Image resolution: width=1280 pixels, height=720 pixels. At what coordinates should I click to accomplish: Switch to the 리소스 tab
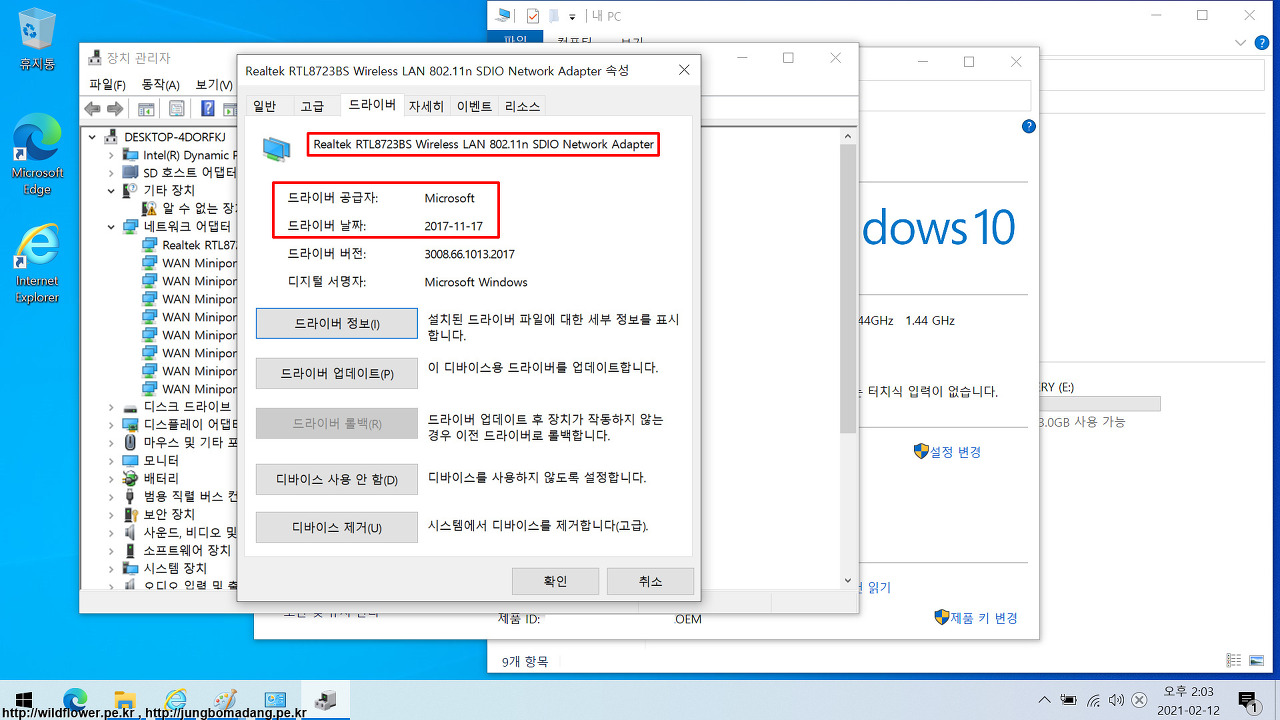pyautogui.click(x=522, y=106)
